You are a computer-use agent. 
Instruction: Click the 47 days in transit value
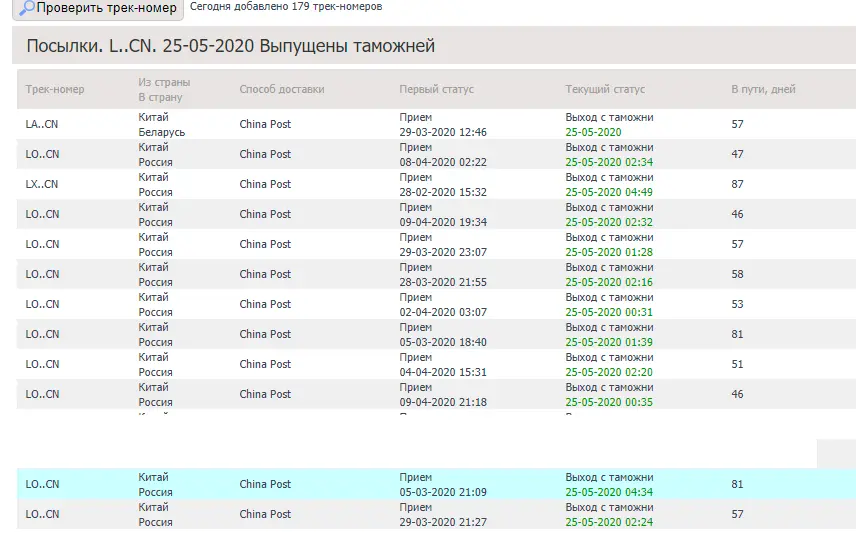pyautogui.click(x=737, y=154)
